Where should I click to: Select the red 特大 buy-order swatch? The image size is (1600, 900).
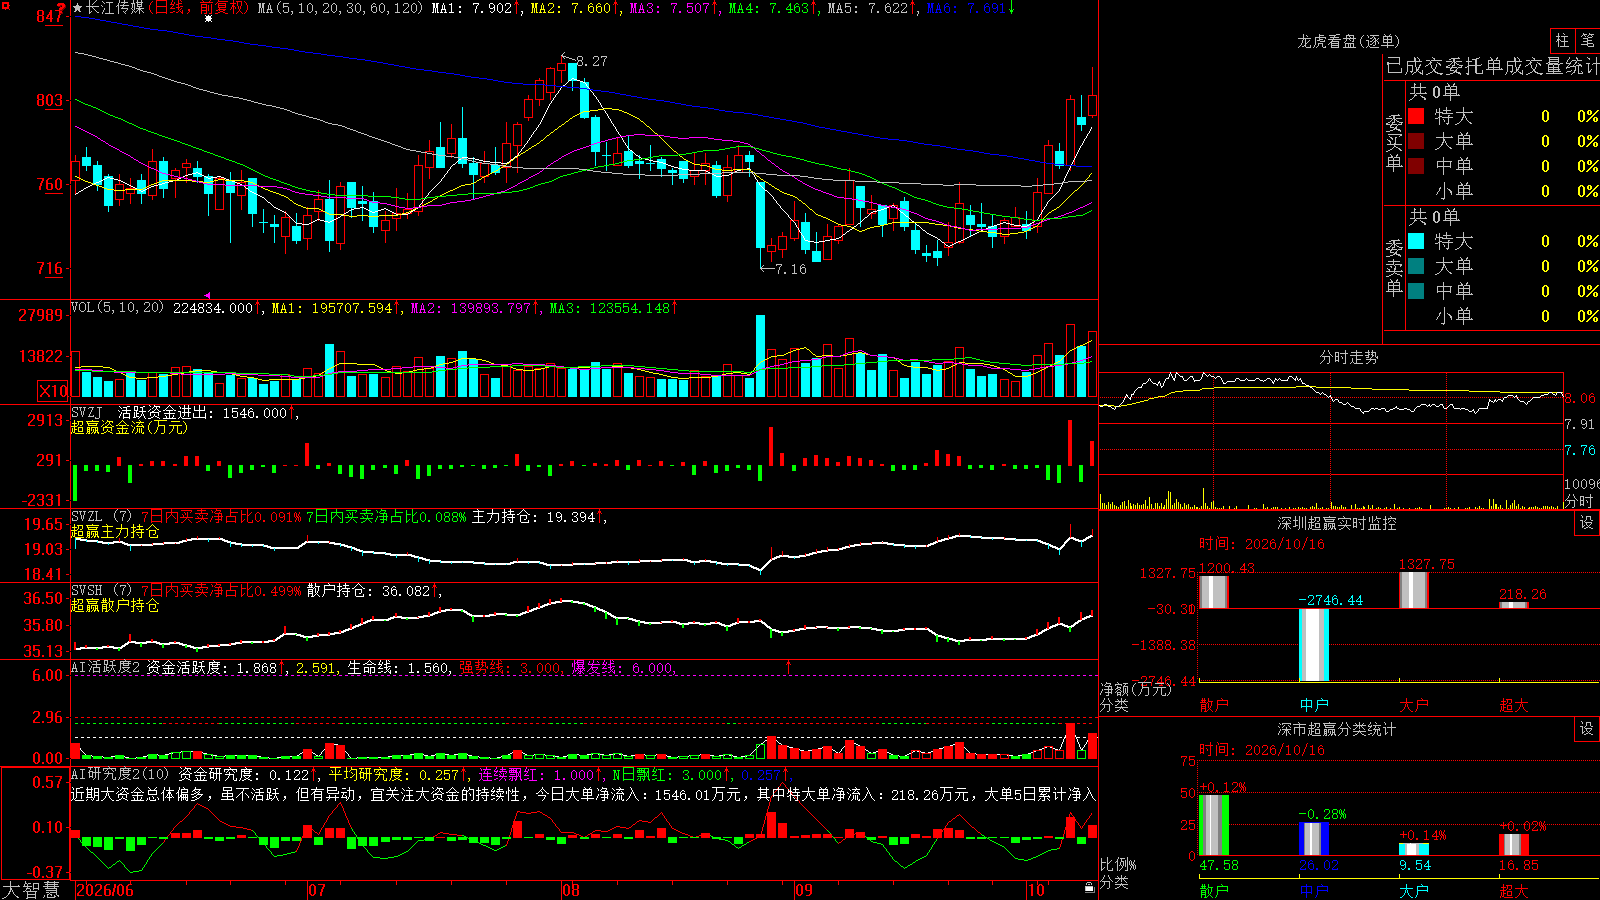tap(1416, 116)
